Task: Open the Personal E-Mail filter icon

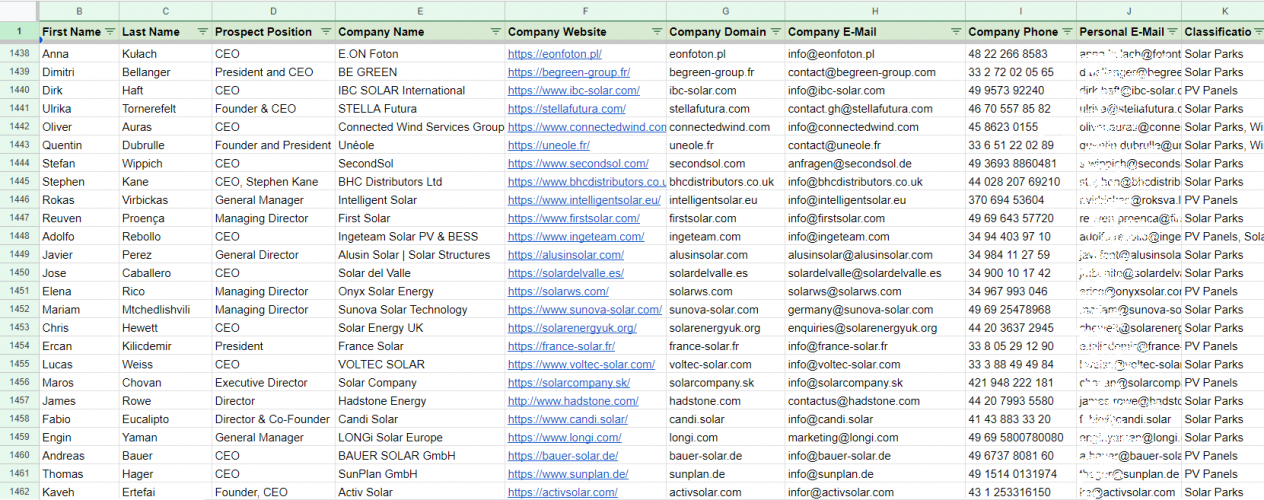Action: (x=1171, y=32)
